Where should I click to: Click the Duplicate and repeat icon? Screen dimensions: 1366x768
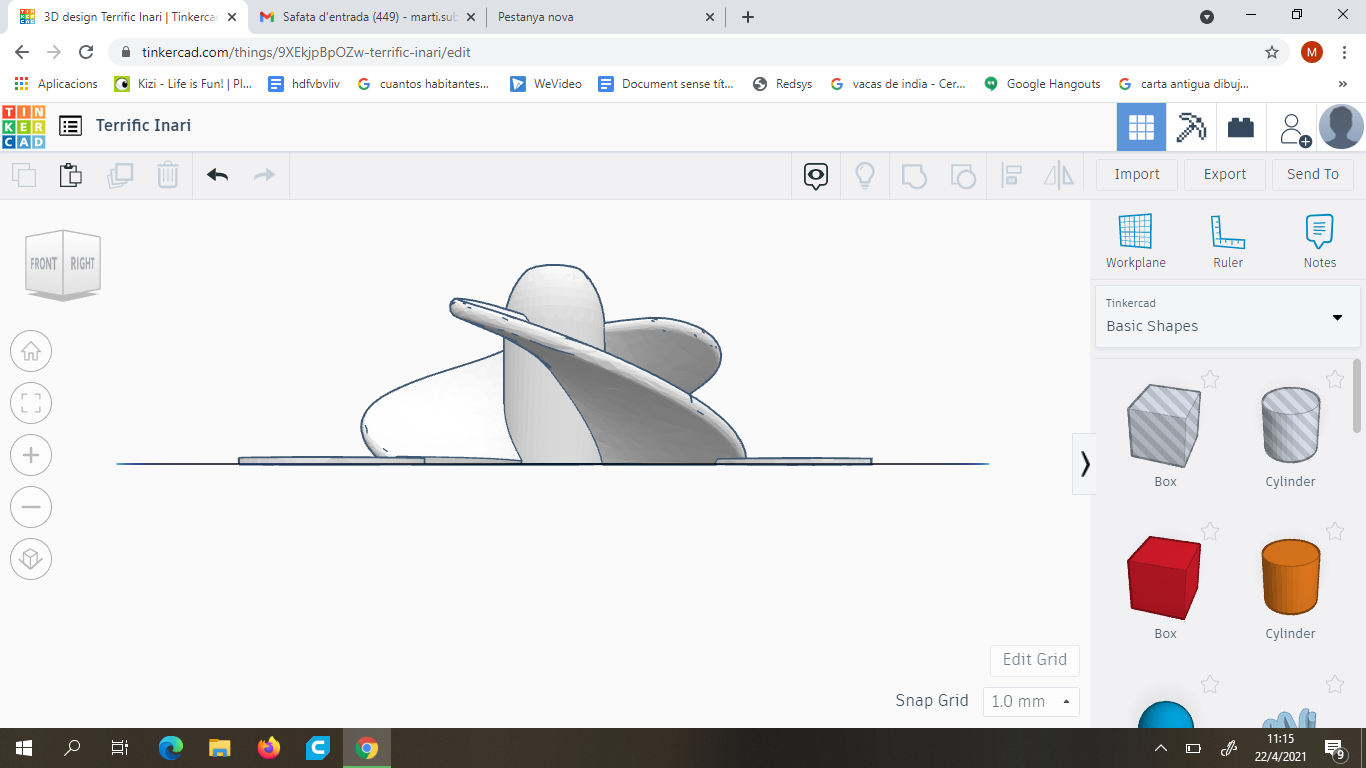click(120, 175)
